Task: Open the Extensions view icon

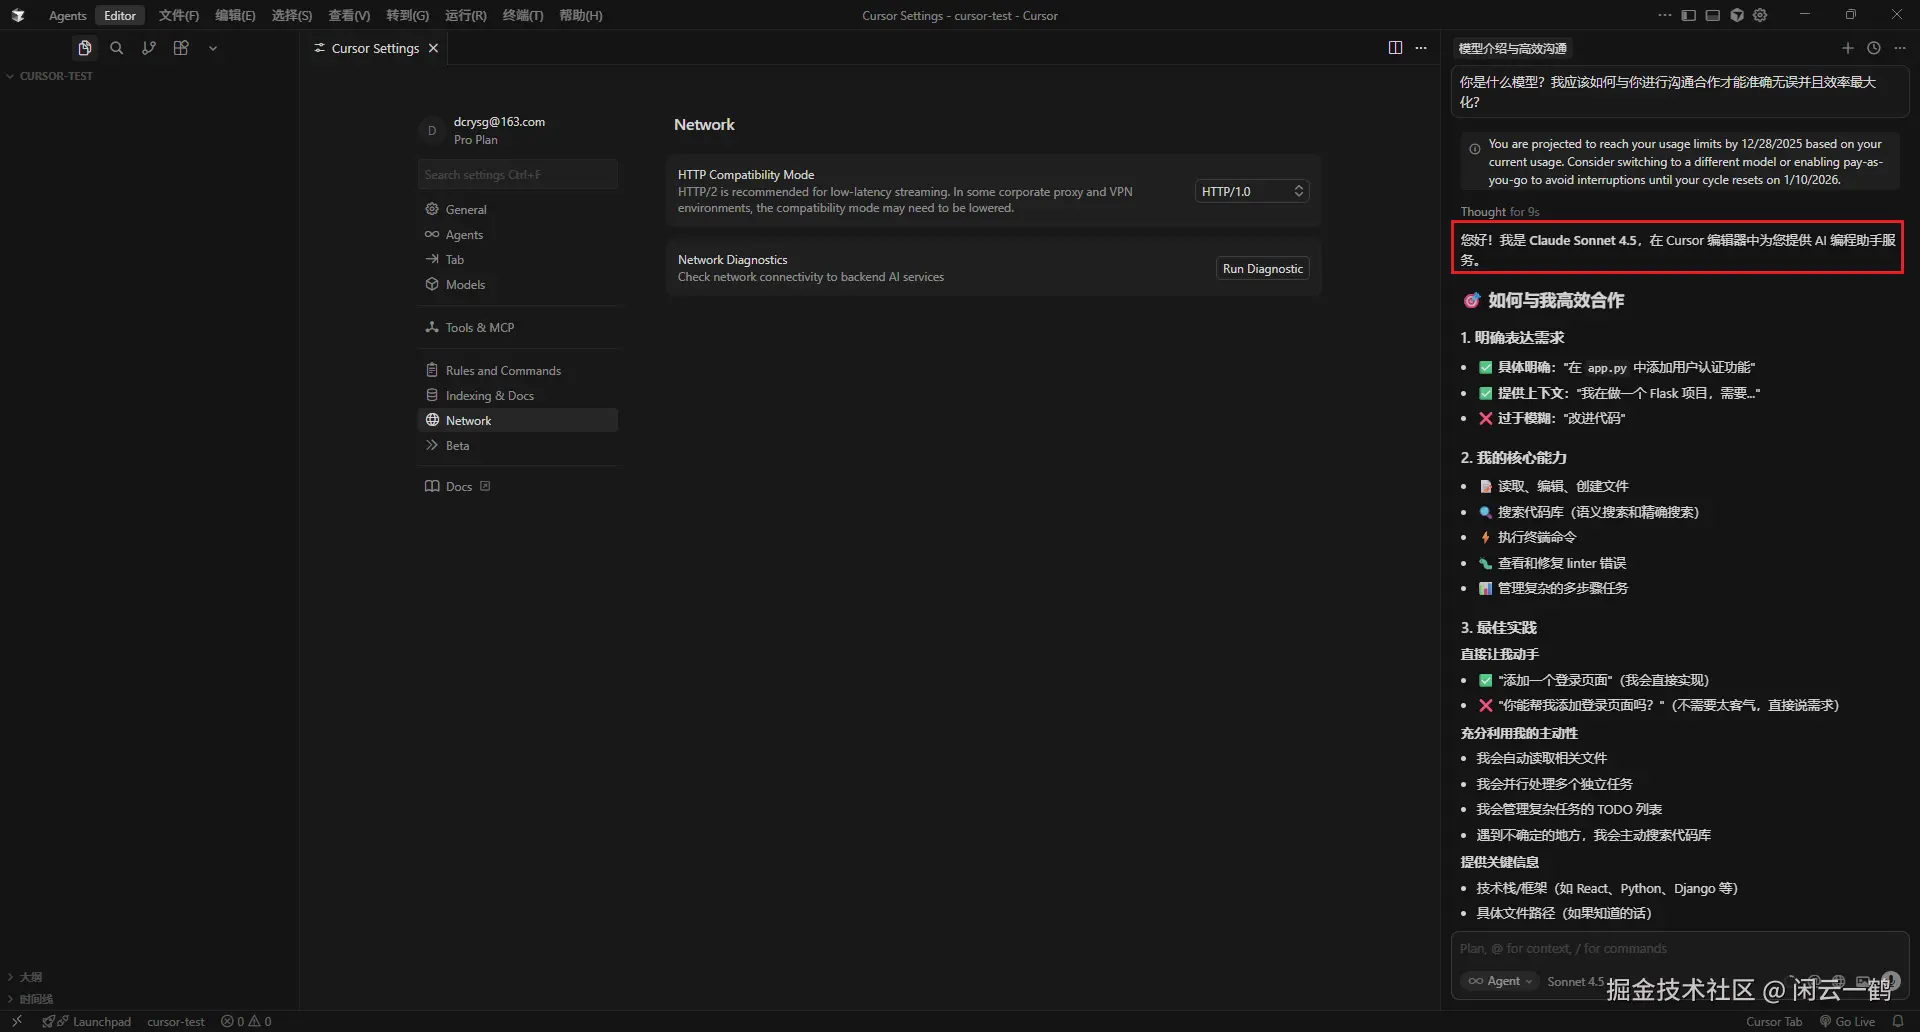Action: coord(181,48)
